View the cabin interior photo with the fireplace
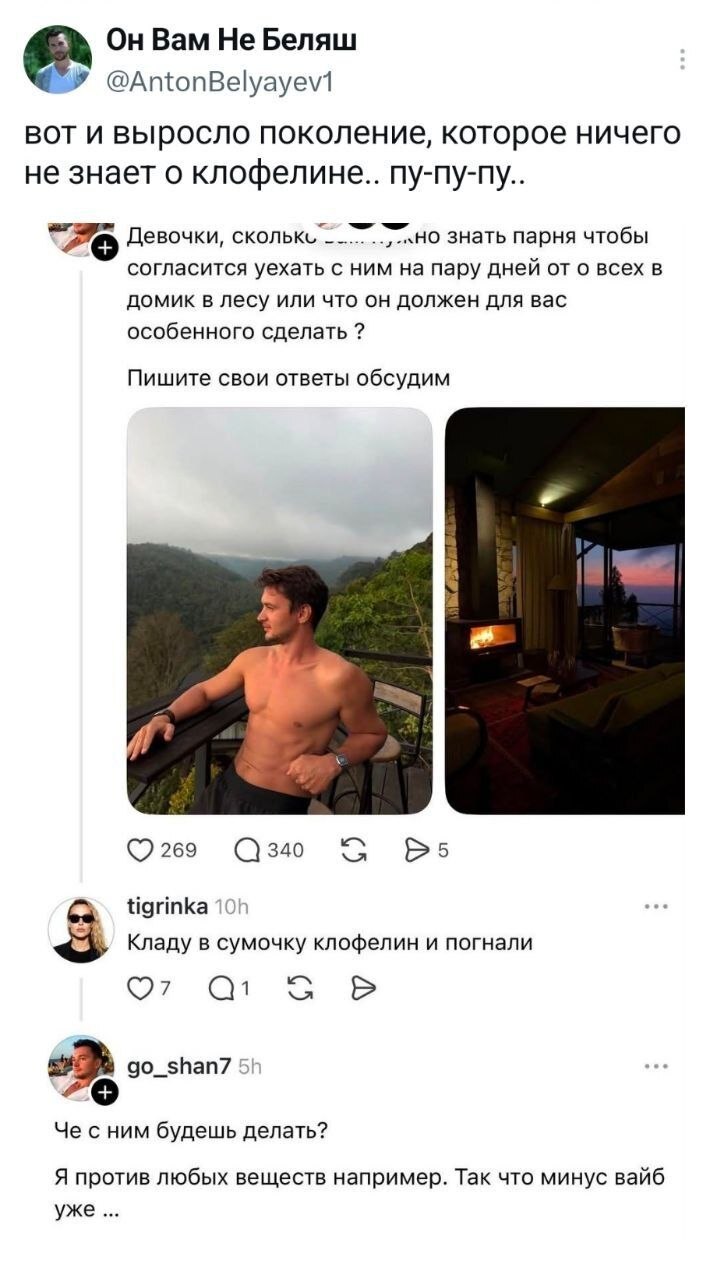 (565, 610)
